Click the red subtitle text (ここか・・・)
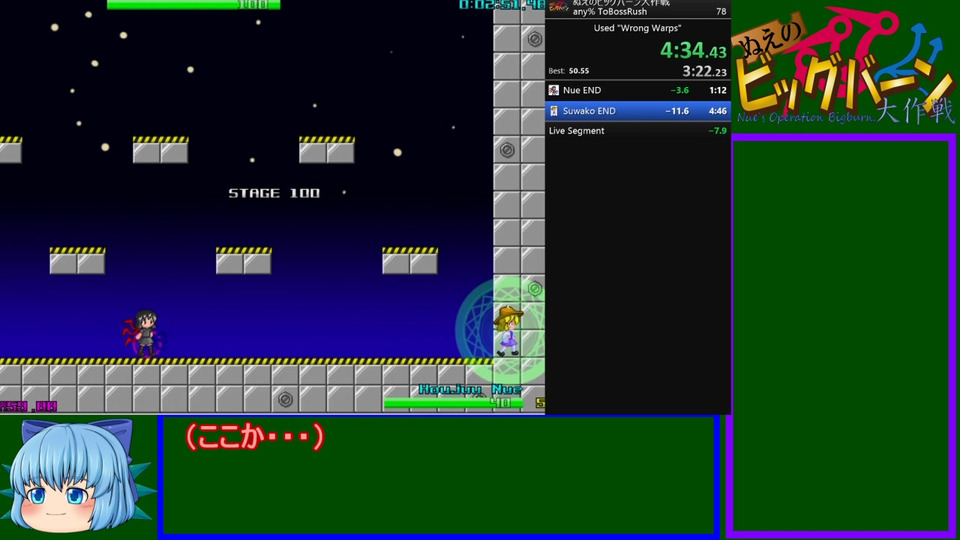 coord(254,437)
